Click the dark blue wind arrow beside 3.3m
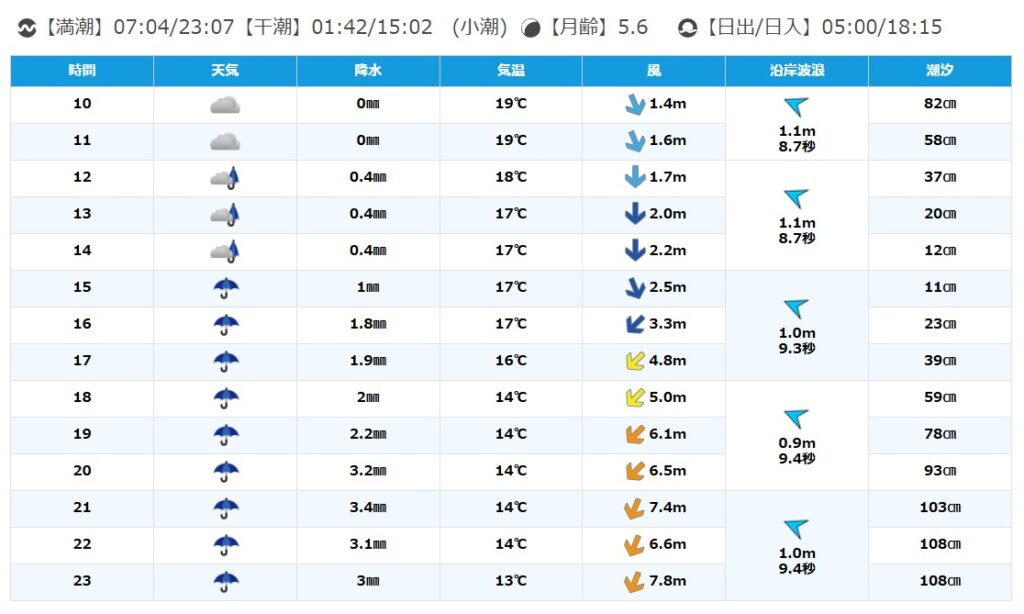Image resolution: width=1024 pixels, height=614 pixels. click(x=634, y=324)
